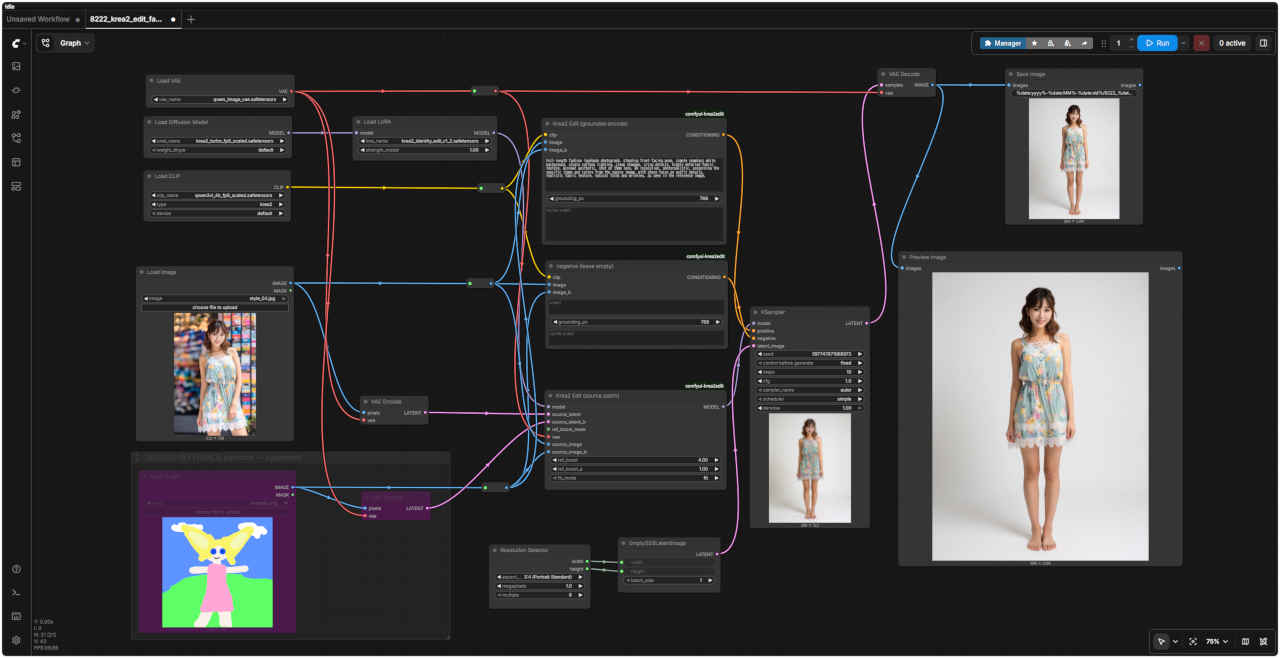This screenshot has width=1280, height=658.
Task: Click the strength_model value in Load LoRA
Action: coord(425,150)
